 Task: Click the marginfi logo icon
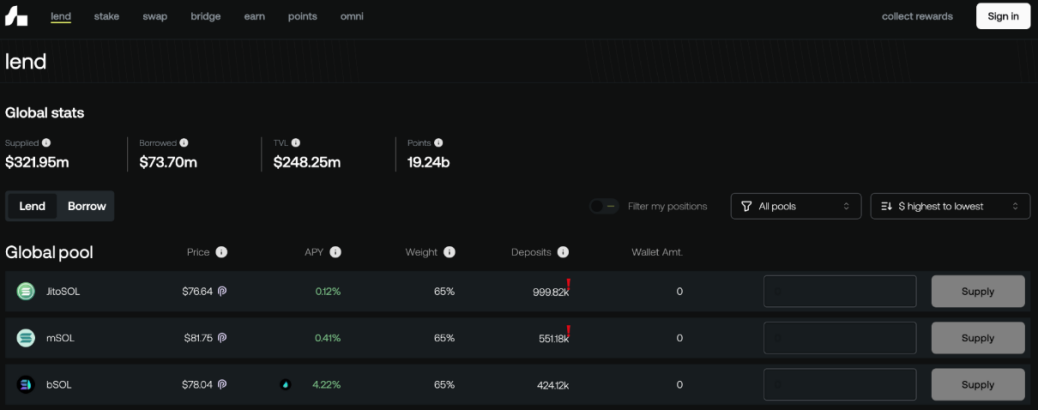pos(17,17)
